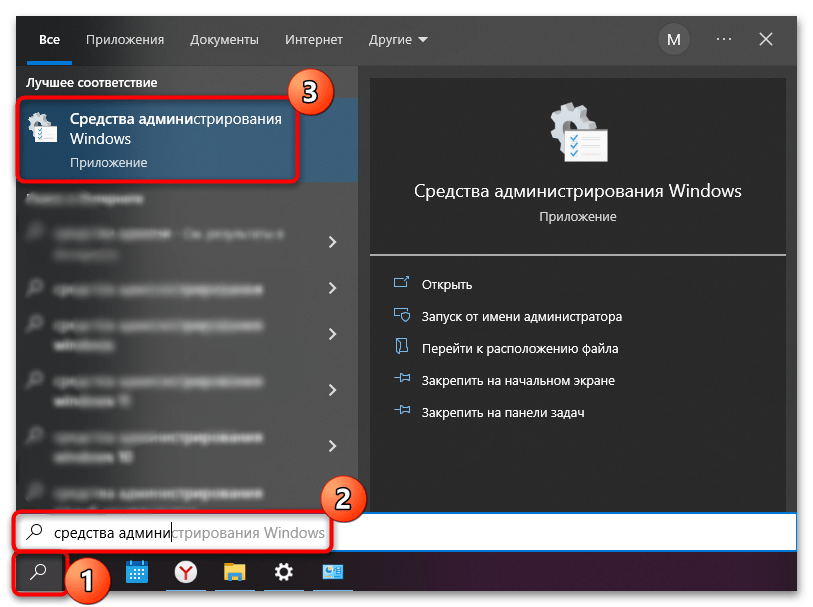
Task: Select "Перейти к расположению файла"
Action: coord(519,349)
